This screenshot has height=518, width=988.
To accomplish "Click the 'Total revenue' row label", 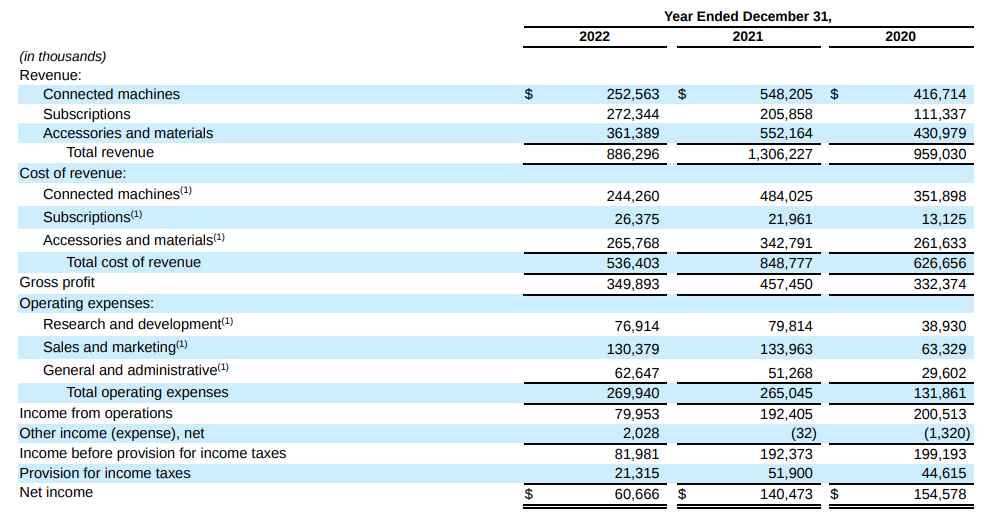I will (110, 153).
